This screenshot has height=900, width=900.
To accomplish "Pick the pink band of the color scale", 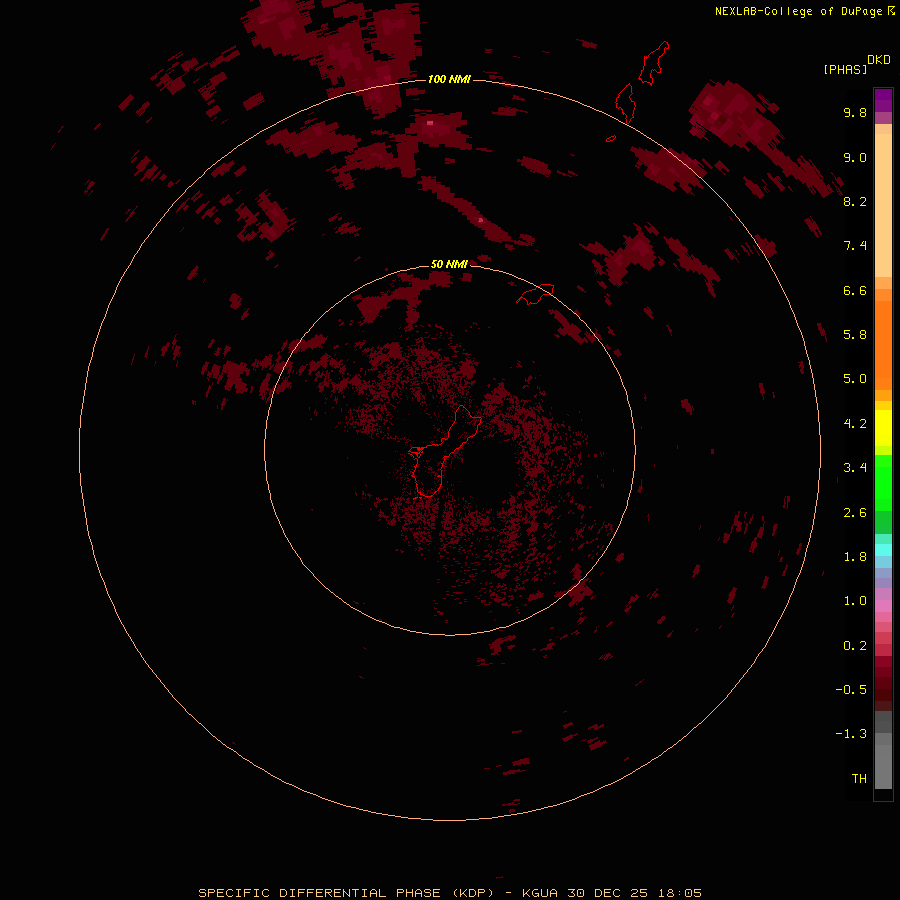I will tap(883, 606).
